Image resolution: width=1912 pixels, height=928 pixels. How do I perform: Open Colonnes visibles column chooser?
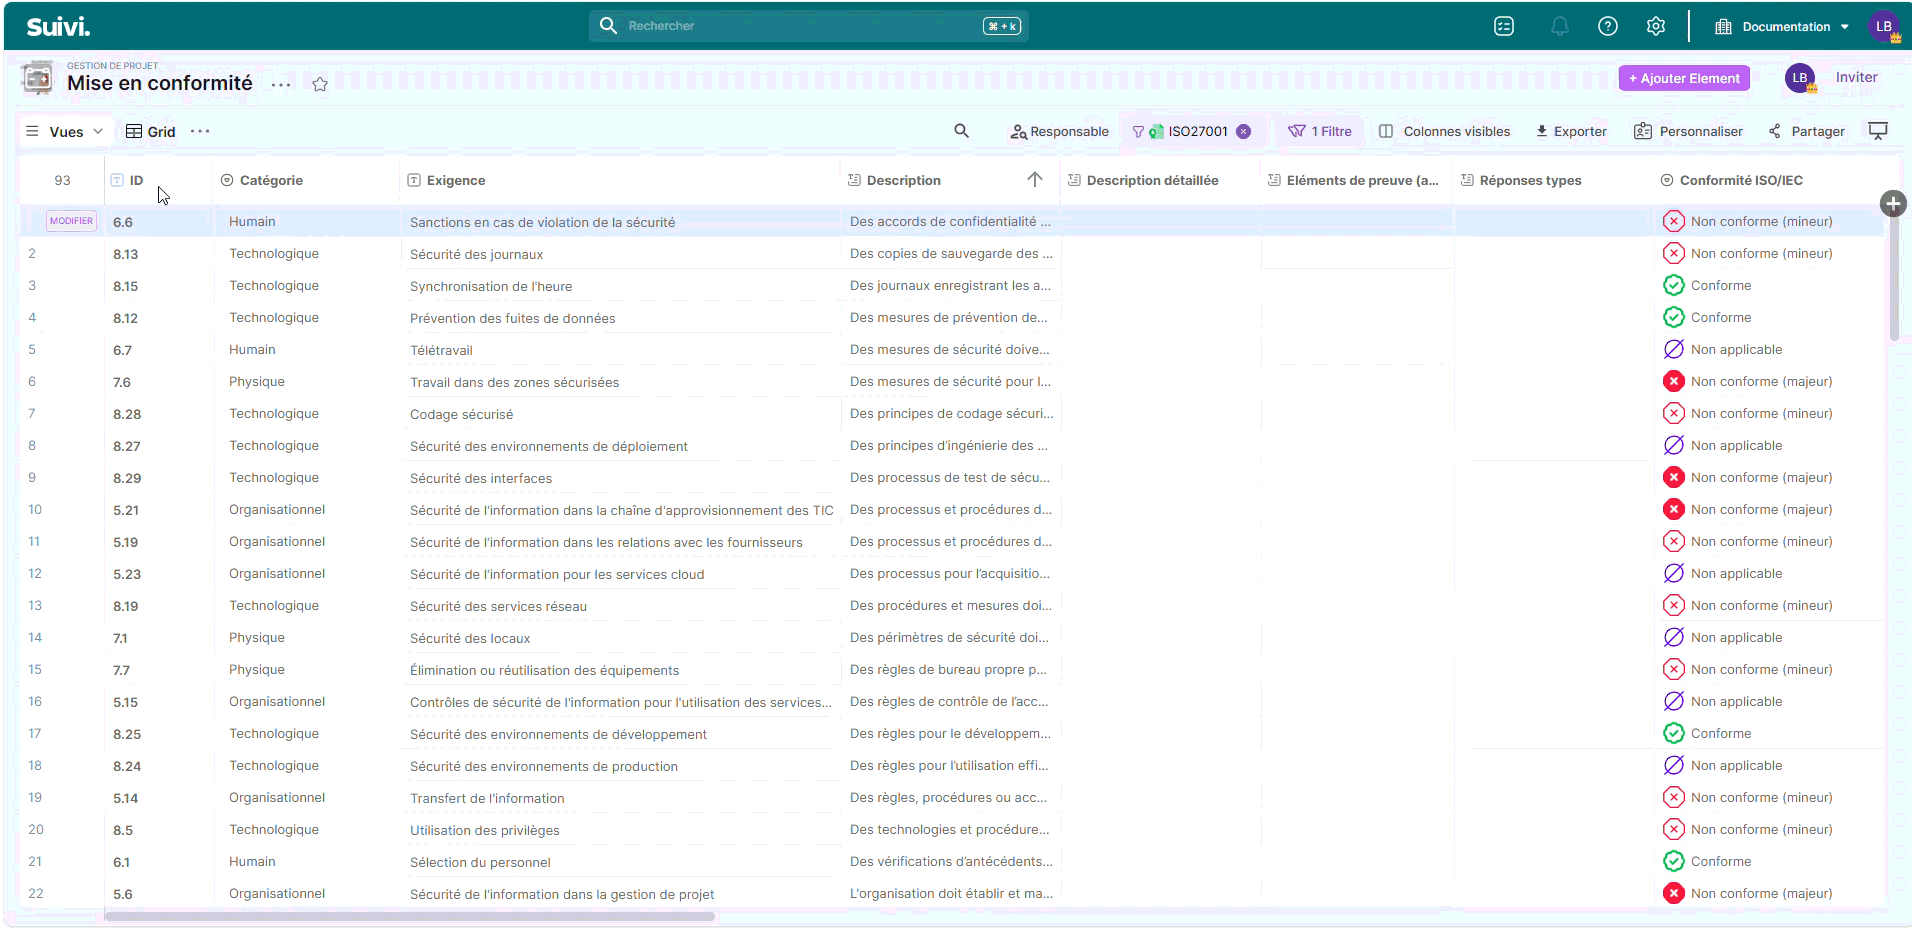[x=1445, y=132]
